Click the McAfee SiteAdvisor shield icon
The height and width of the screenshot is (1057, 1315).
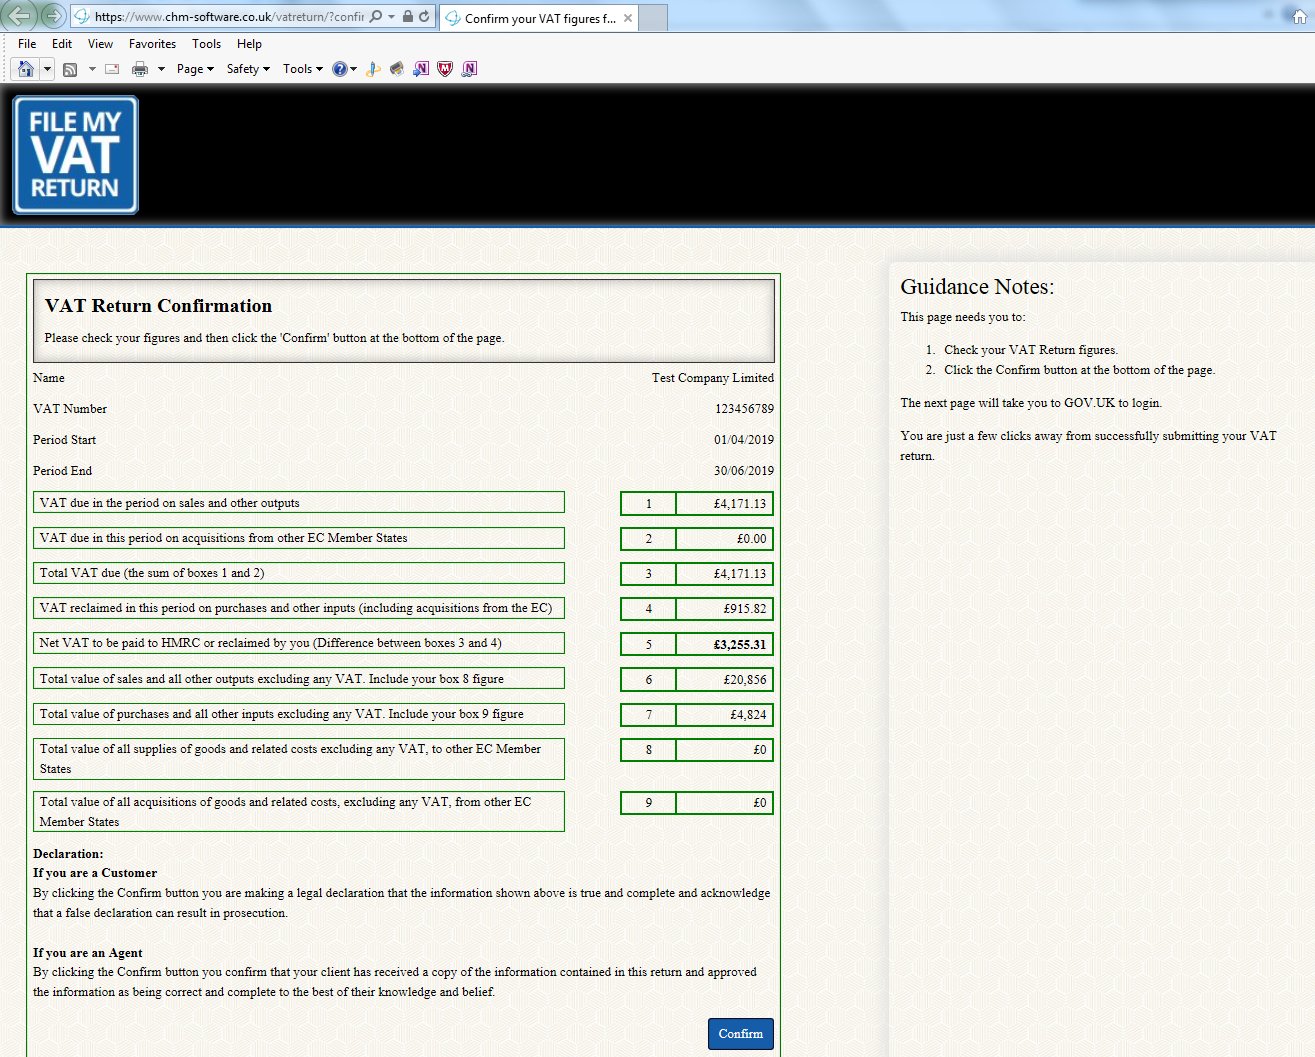(444, 68)
